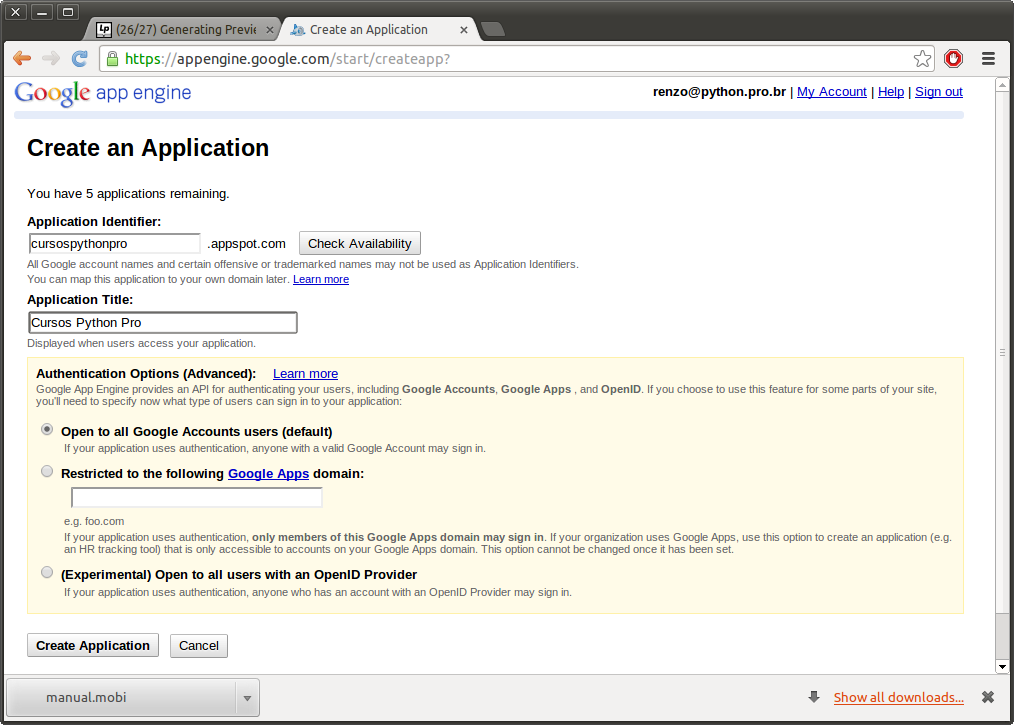The height and width of the screenshot is (725, 1014).
Task: Choose Restricted to Google Apps domain
Action: tap(47, 471)
